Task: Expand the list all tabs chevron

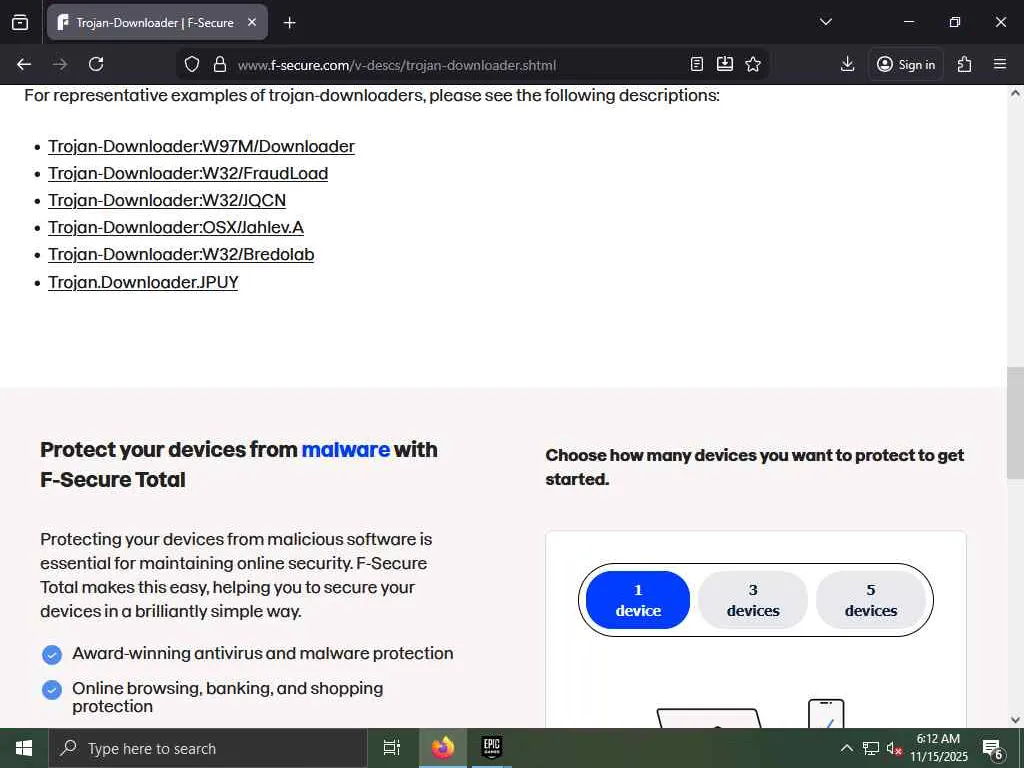Action: click(825, 22)
